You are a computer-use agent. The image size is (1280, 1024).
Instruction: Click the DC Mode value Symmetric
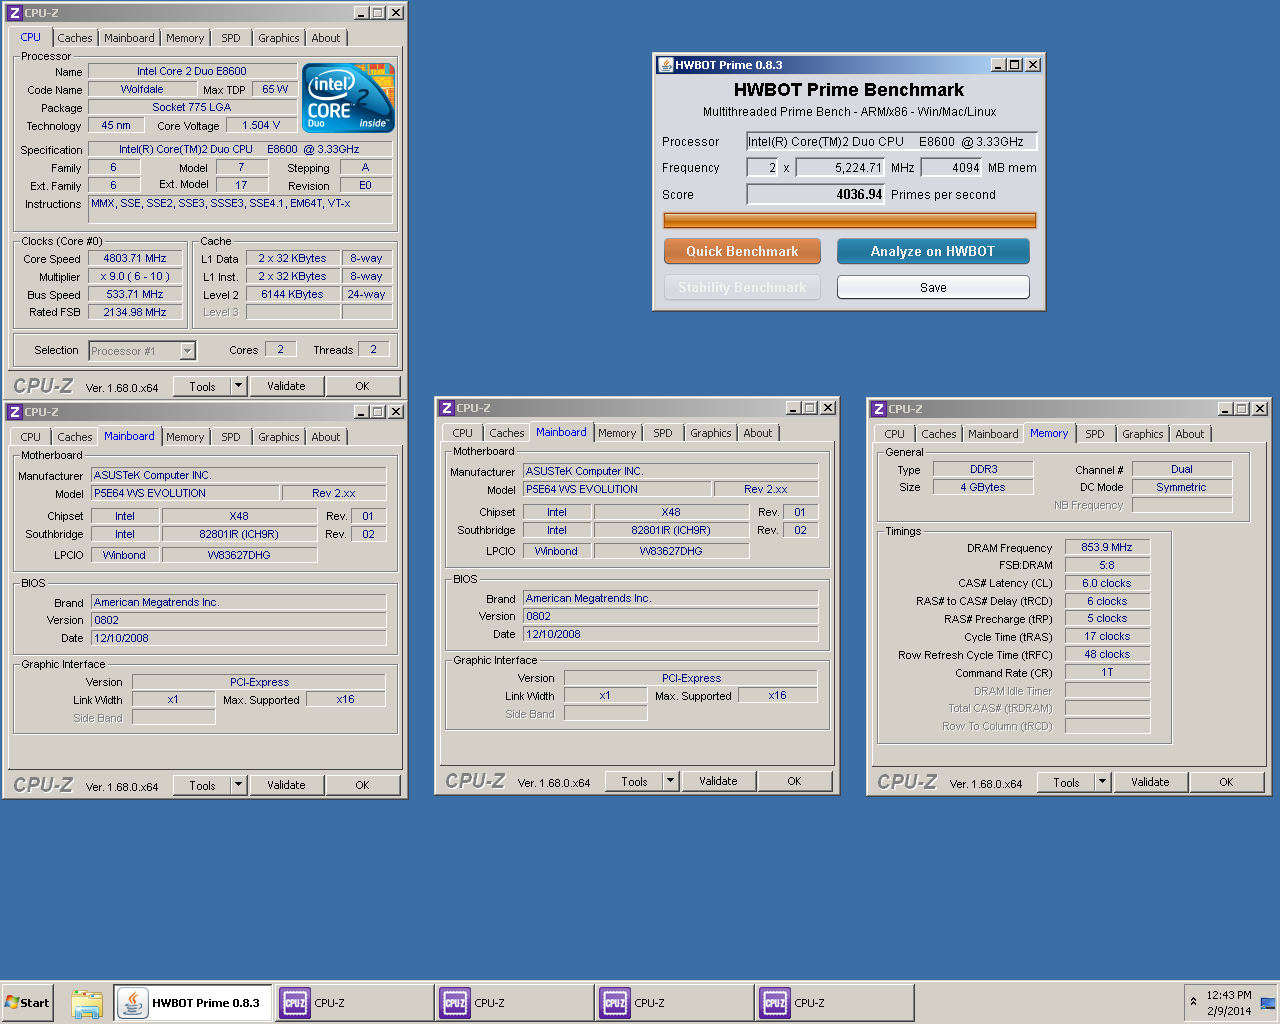(1182, 487)
